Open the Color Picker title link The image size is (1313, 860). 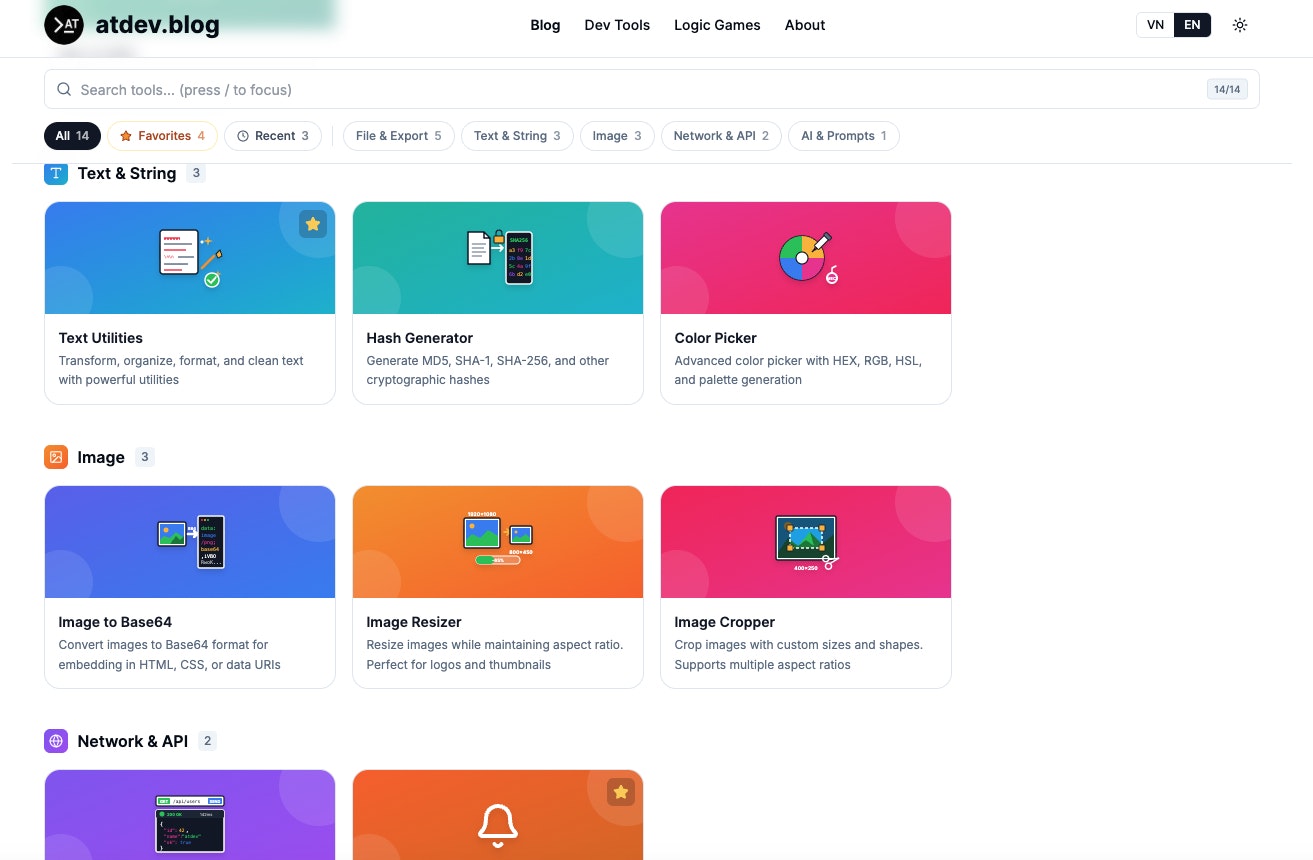pyautogui.click(x=716, y=338)
